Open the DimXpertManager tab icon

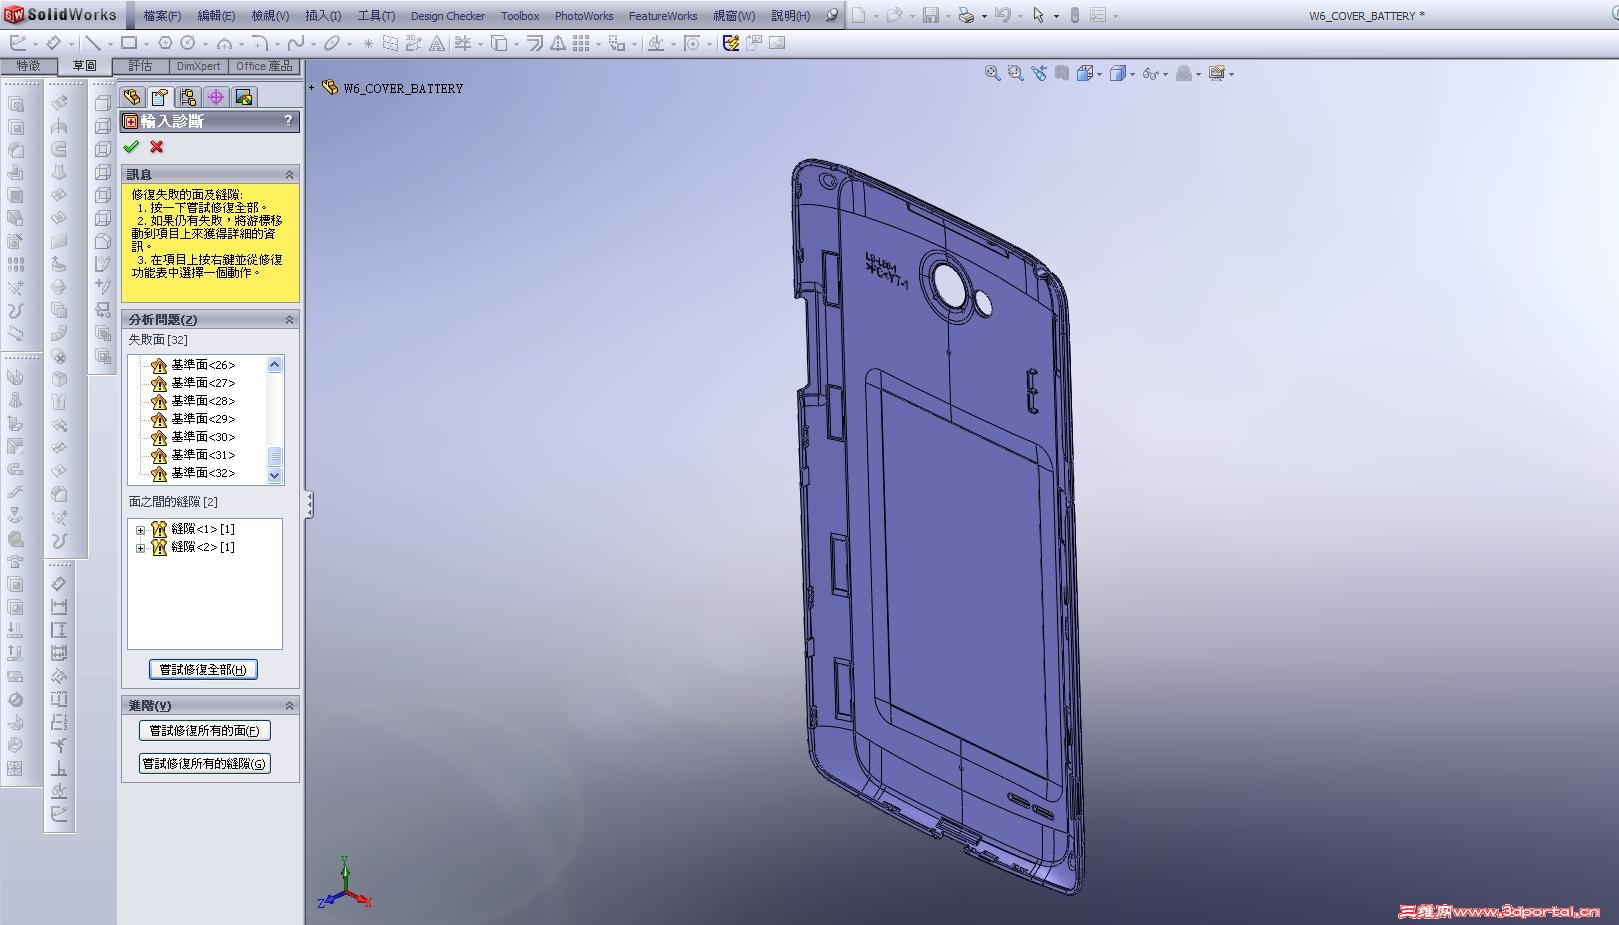point(216,97)
